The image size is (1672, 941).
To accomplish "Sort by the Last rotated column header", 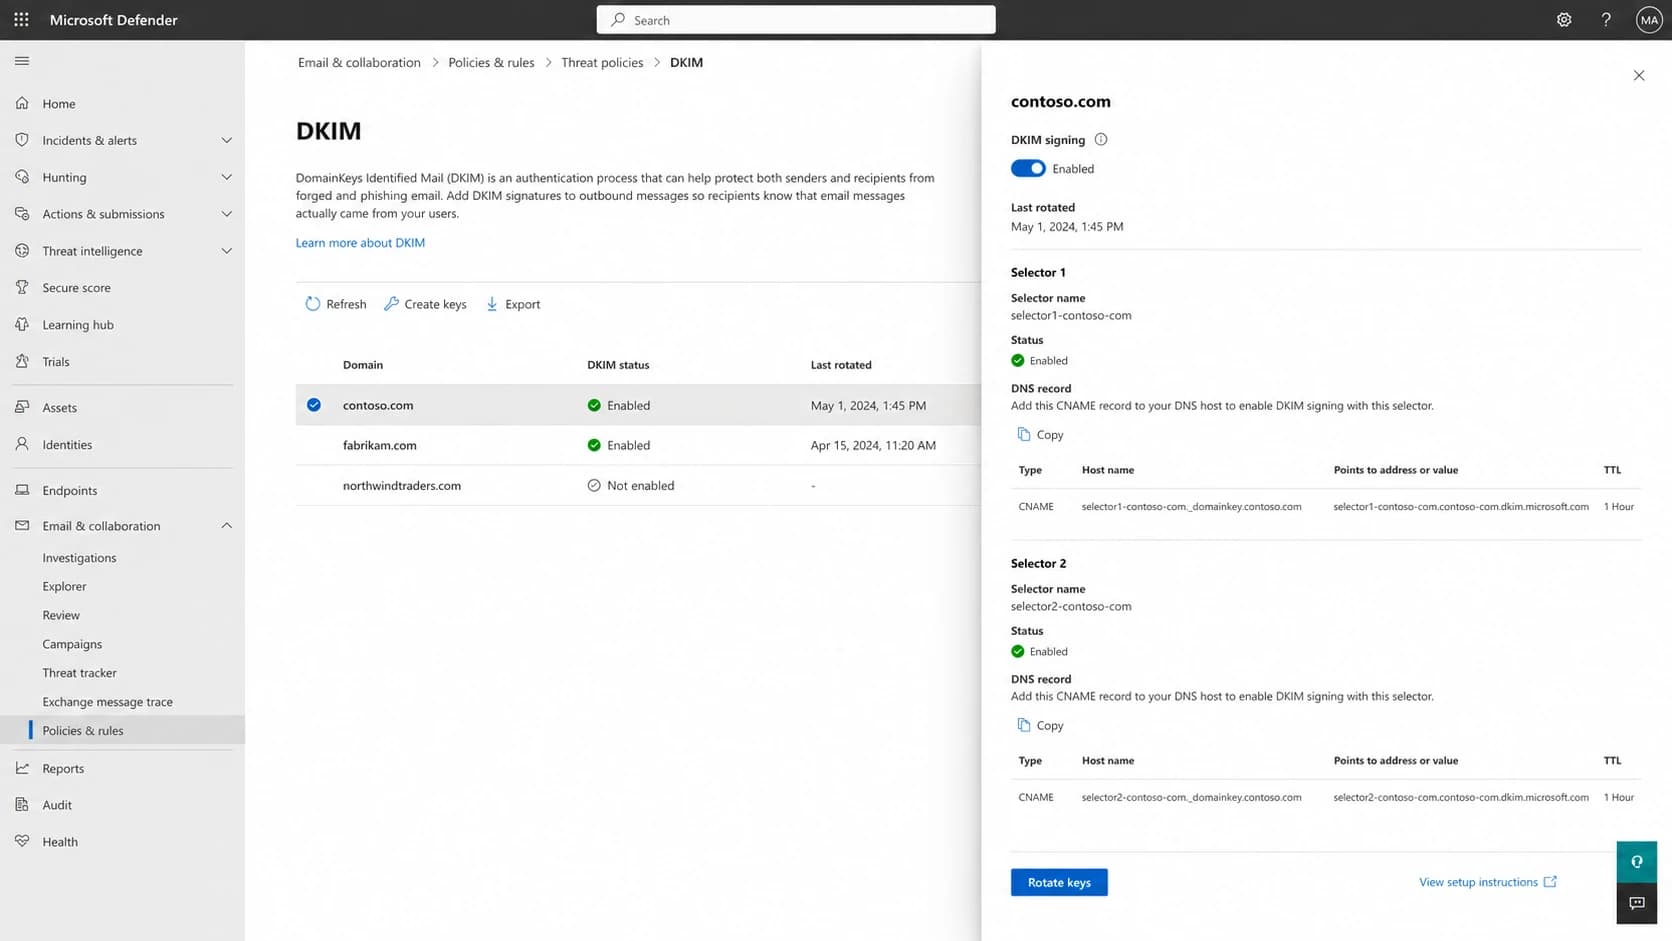I will [841, 365].
